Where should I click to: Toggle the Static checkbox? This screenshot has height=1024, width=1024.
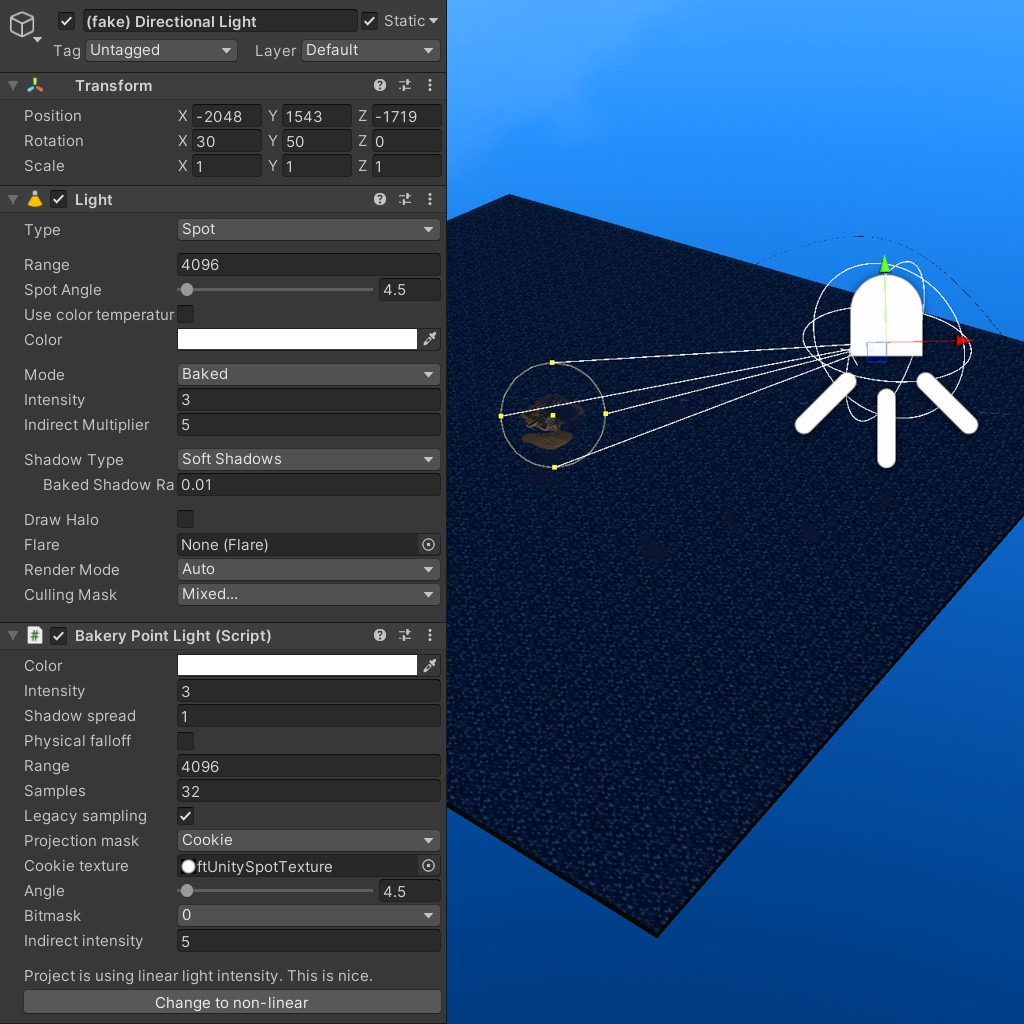click(370, 22)
